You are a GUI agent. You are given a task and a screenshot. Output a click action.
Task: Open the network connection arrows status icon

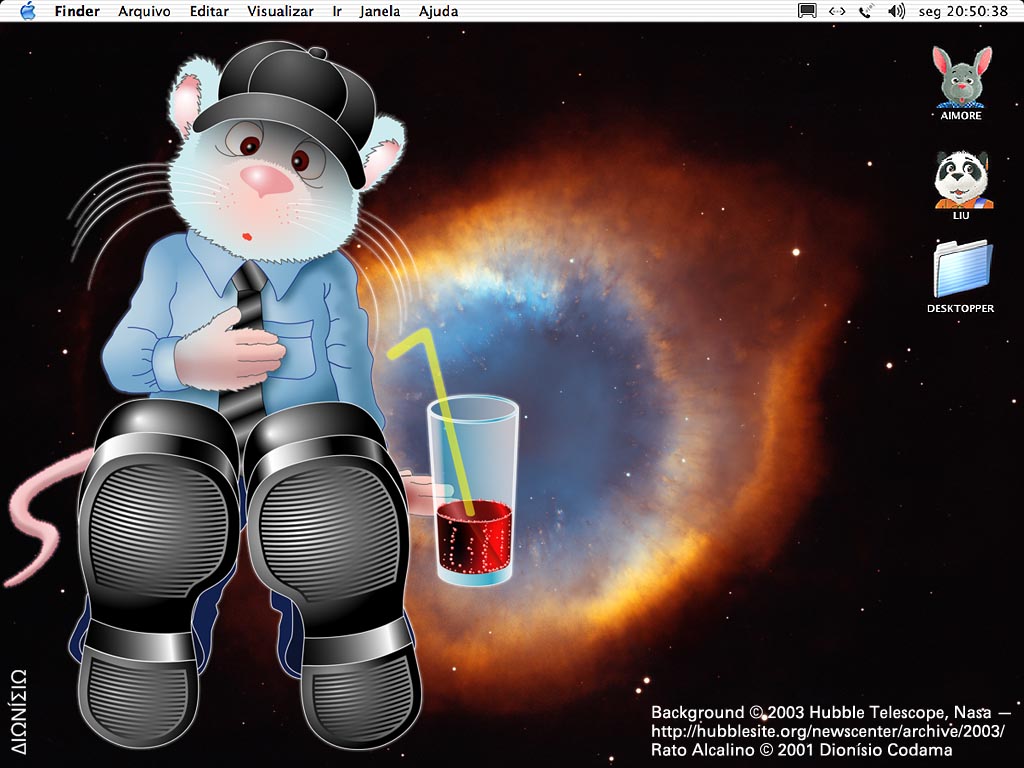[837, 11]
